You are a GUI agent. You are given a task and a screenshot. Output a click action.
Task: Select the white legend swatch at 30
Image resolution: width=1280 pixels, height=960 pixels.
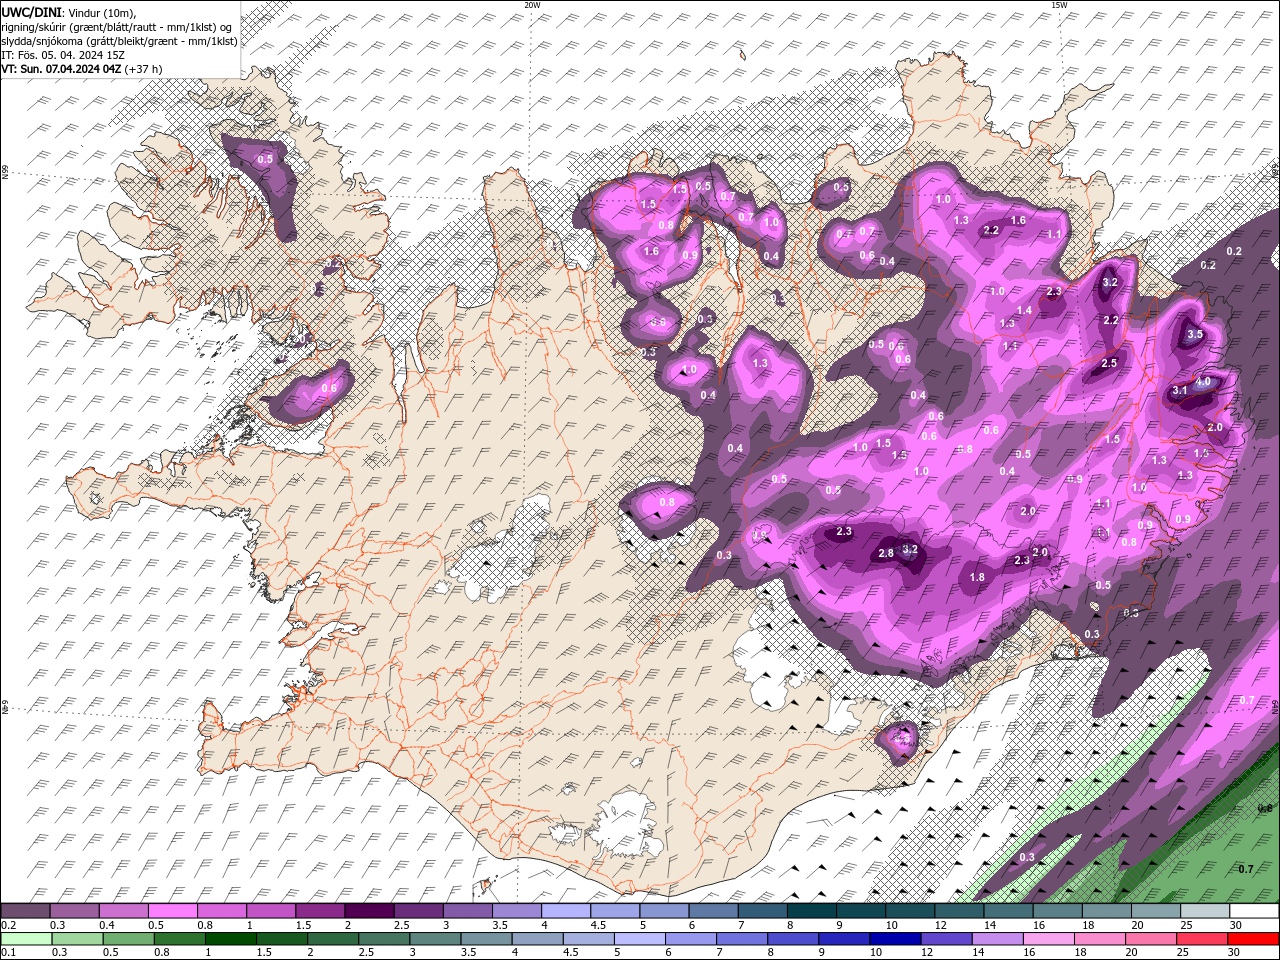pos(1254,911)
